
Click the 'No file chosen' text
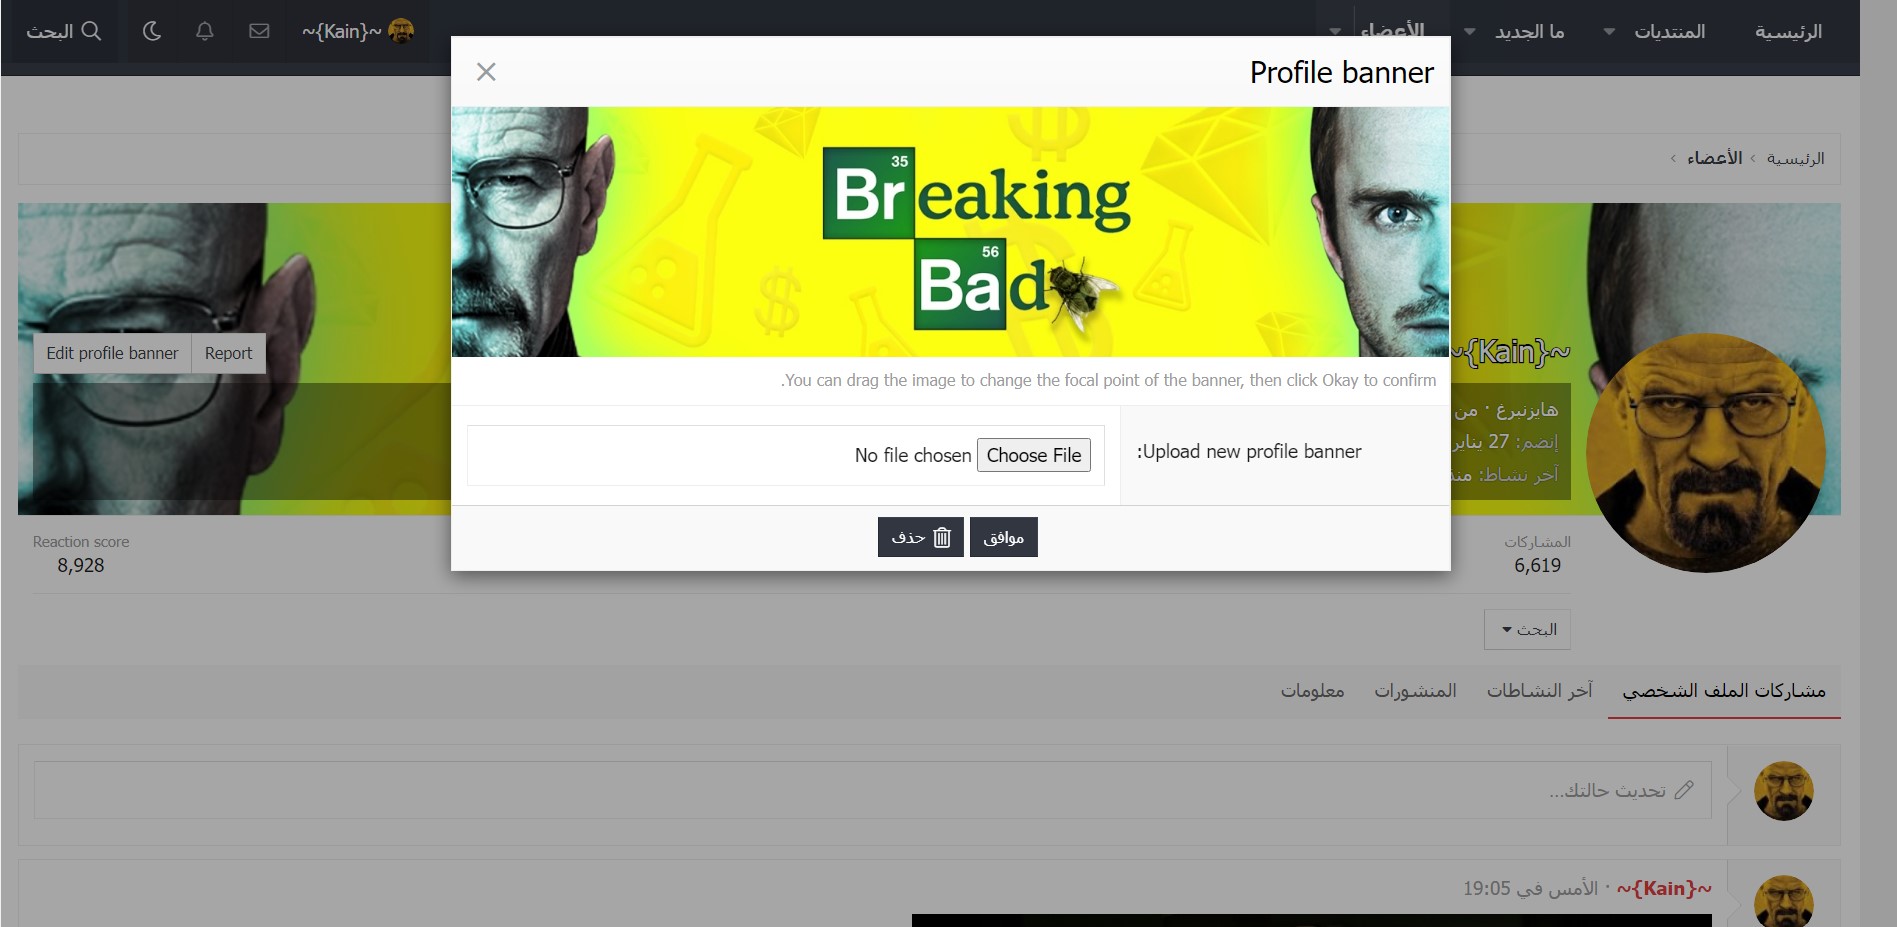[x=913, y=455]
